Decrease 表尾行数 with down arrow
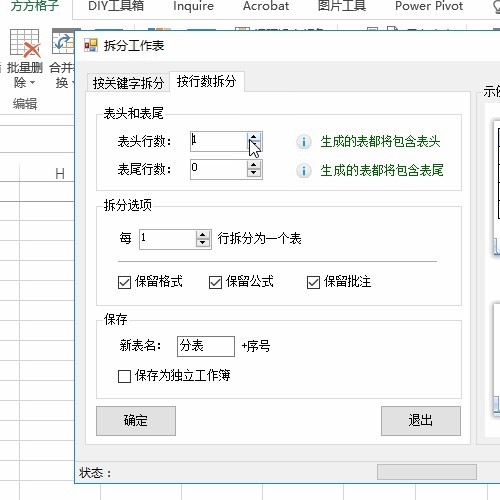 (254, 173)
